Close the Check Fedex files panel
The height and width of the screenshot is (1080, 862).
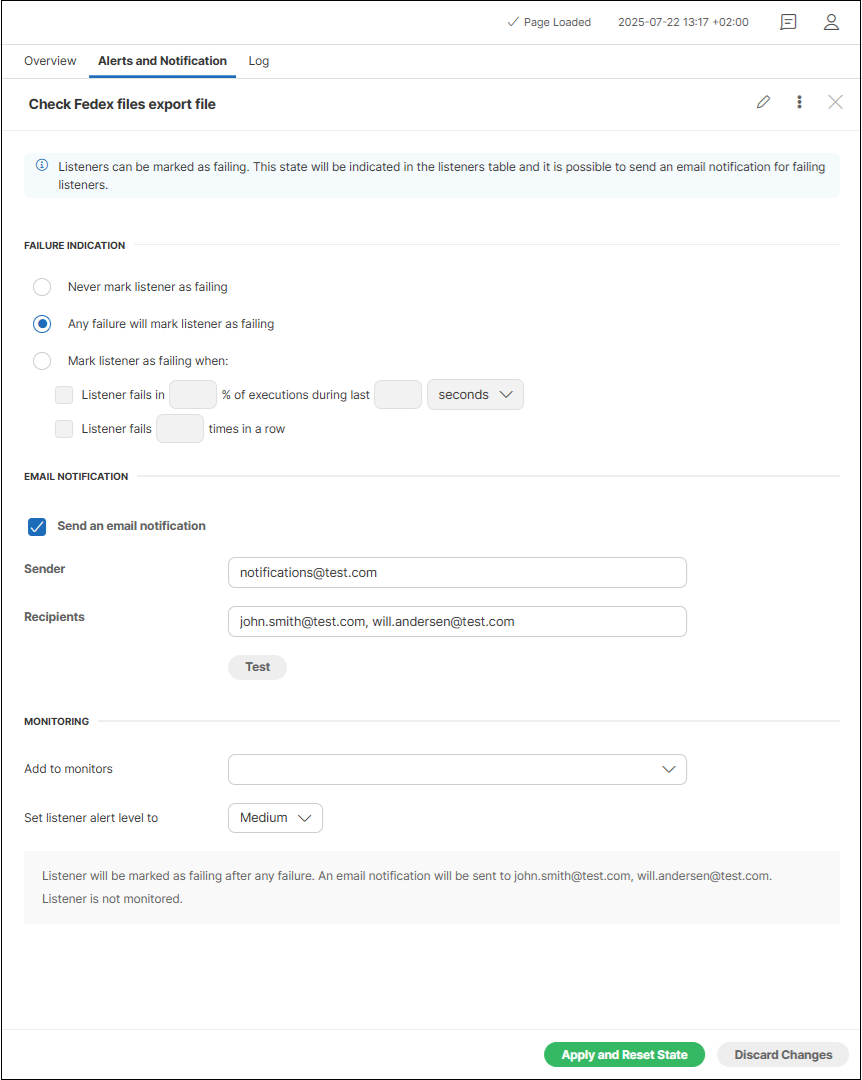[835, 102]
